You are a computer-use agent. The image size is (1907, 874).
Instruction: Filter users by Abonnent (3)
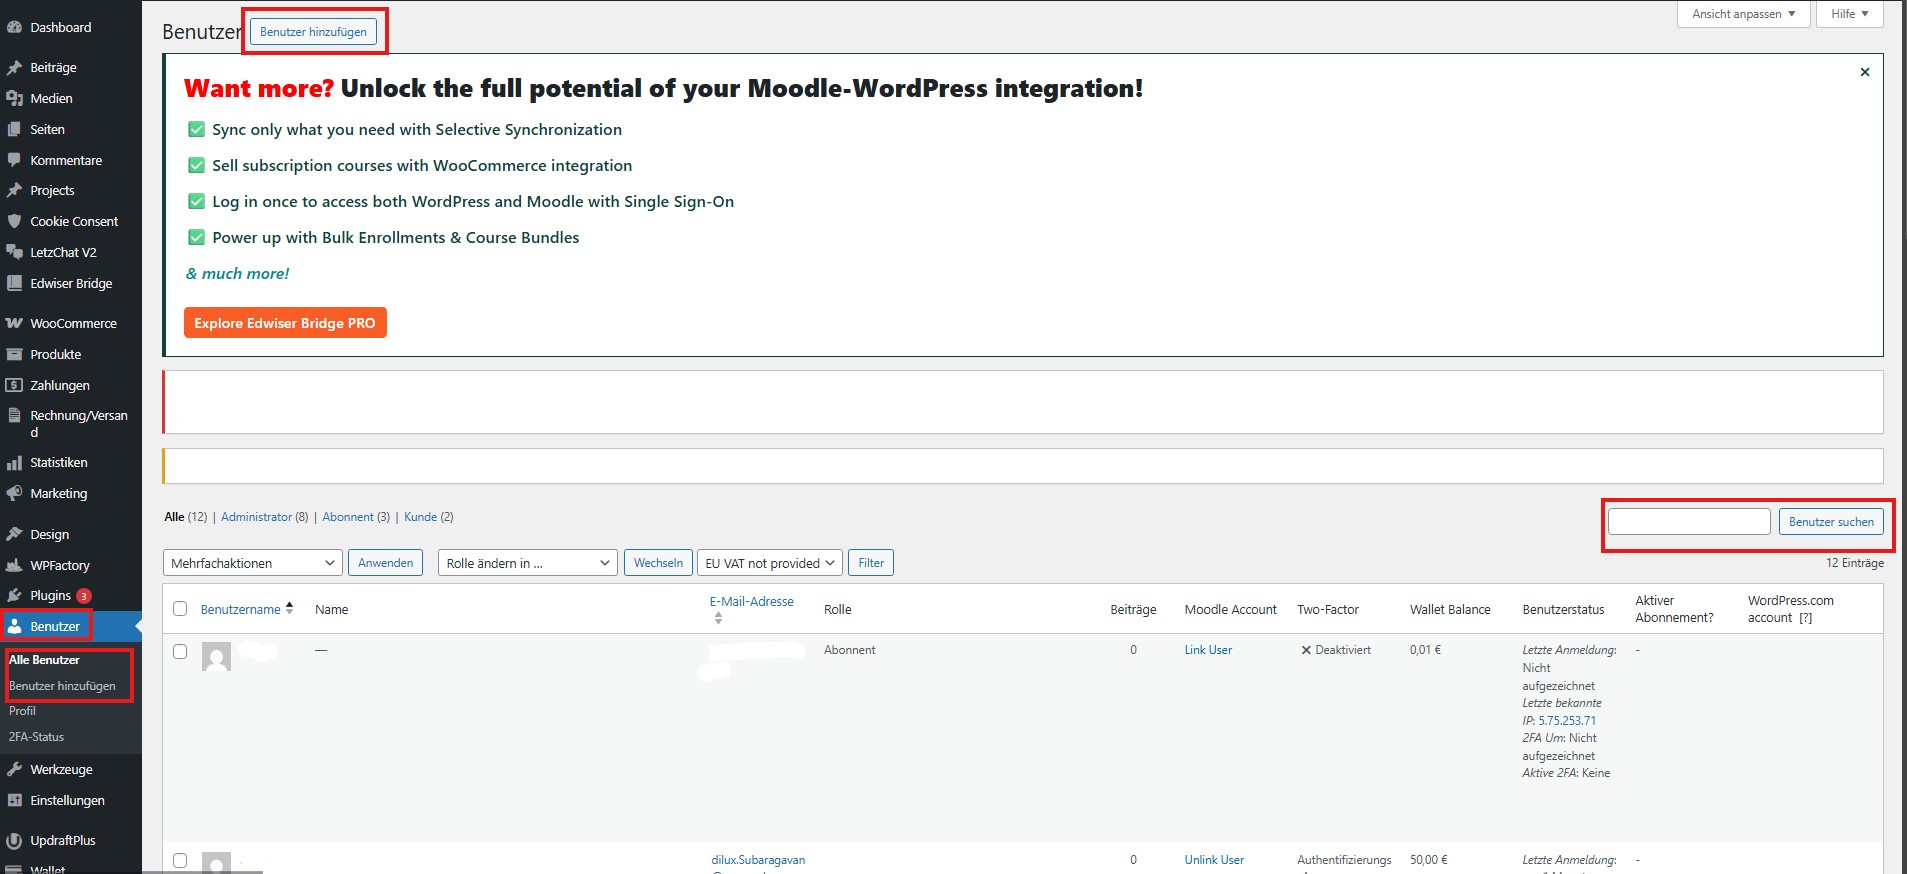[356, 517]
